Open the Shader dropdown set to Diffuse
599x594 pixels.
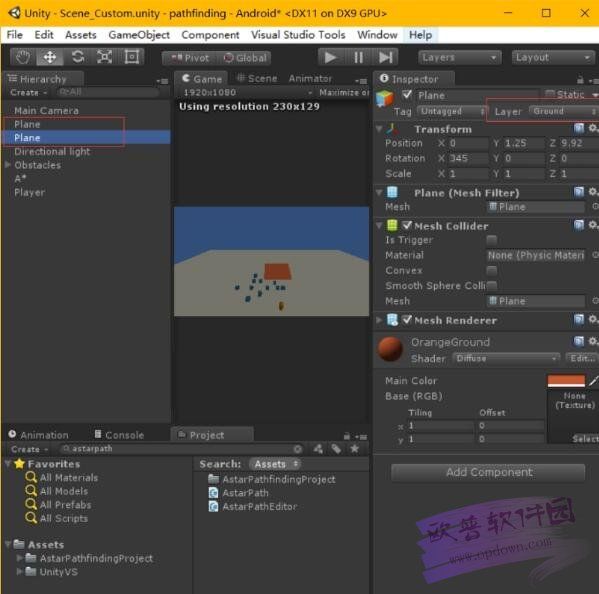pyautogui.click(x=506, y=358)
